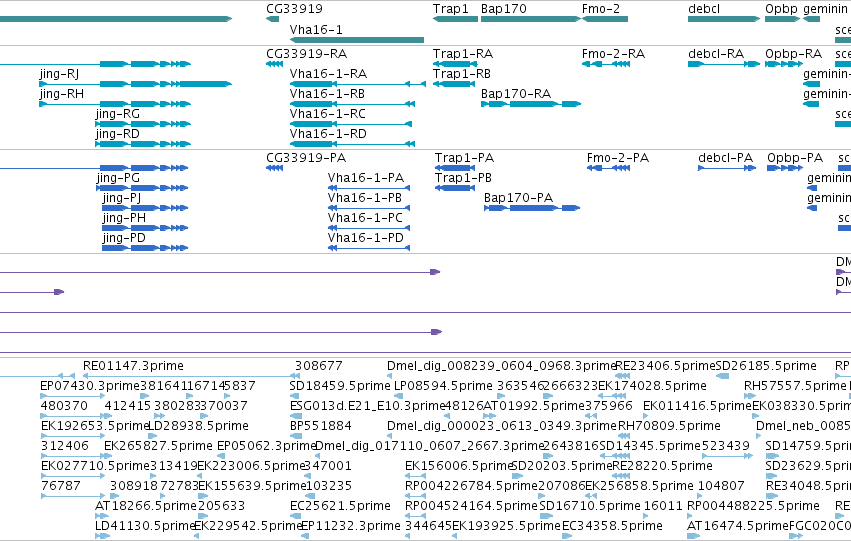Select the Vha16-1-RA transcript label
851x541 pixels.
328,74
